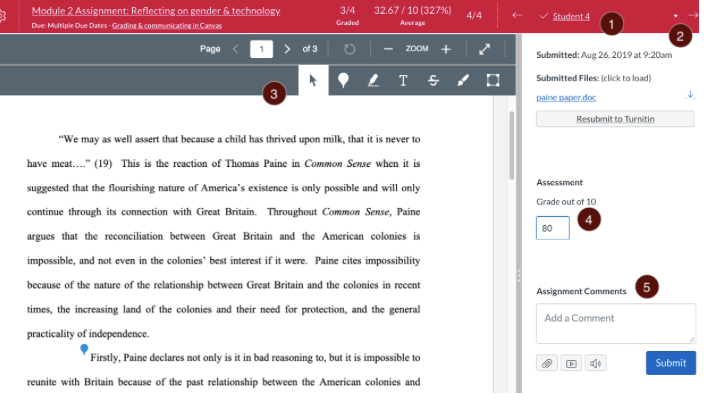Select the strikeout annotation tool
Screen dimensions: 704x404
click(433, 80)
